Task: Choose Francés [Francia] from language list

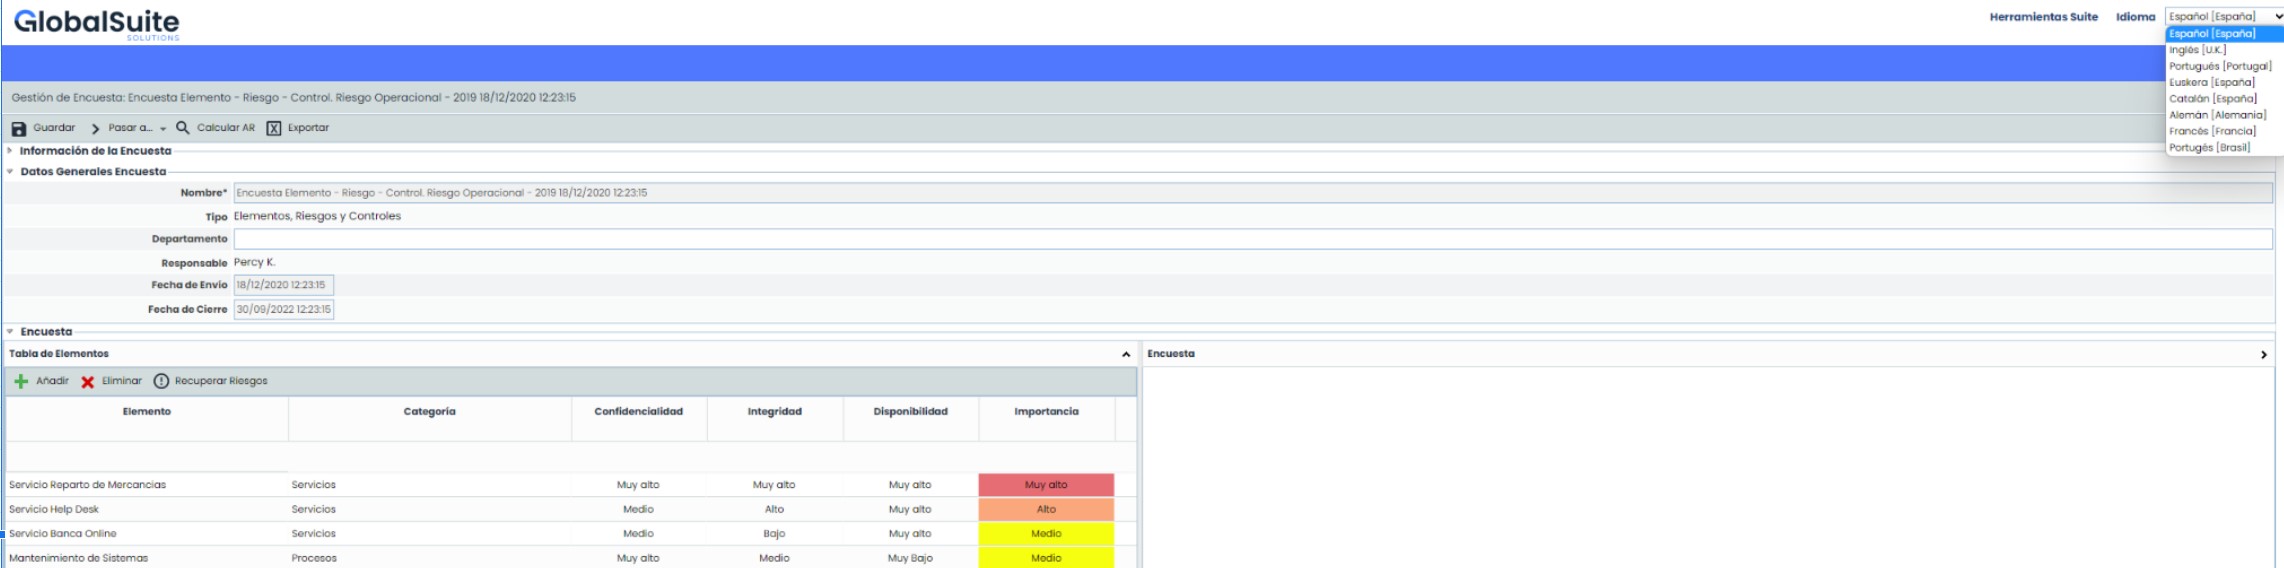Action: (2212, 131)
